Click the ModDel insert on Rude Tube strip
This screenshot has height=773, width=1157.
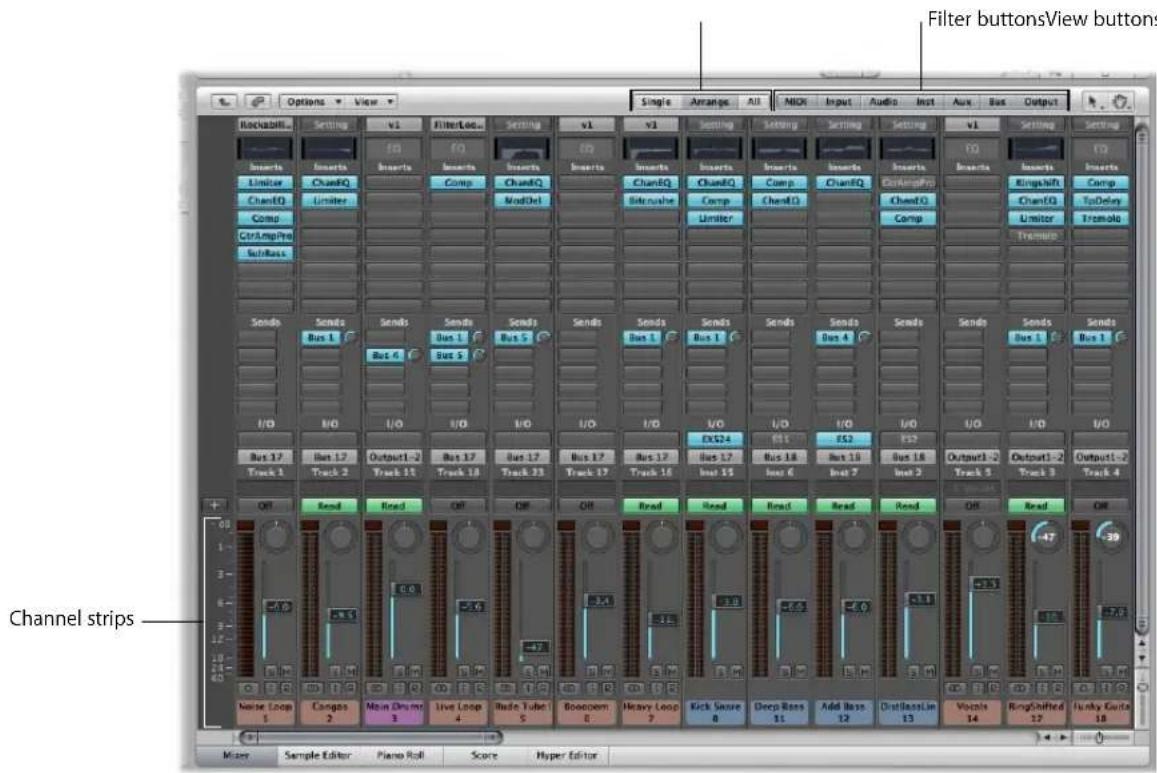pyautogui.click(x=522, y=200)
